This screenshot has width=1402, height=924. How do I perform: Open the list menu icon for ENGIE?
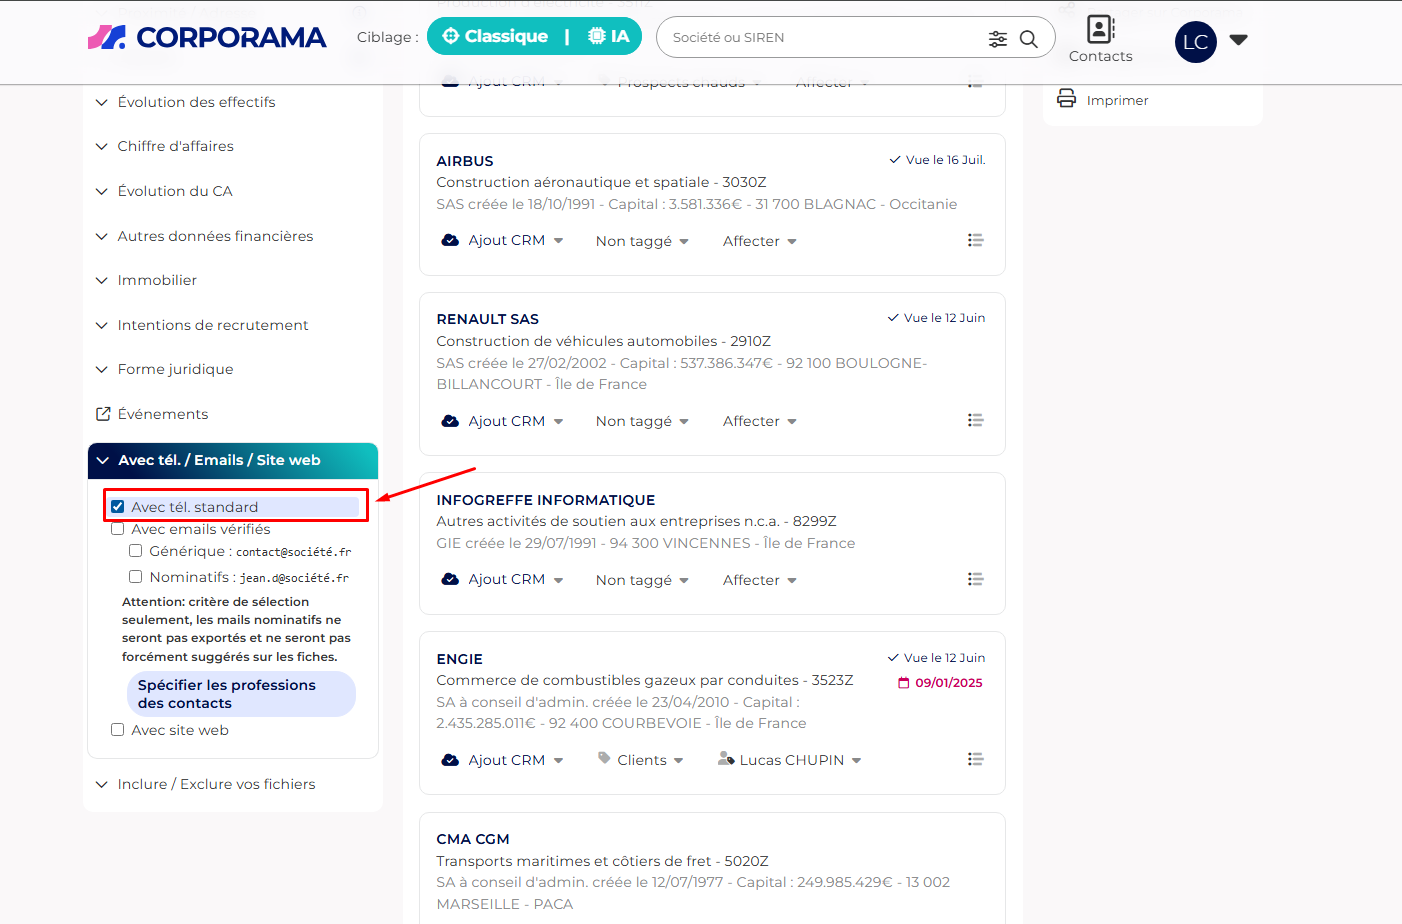[x=975, y=759]
